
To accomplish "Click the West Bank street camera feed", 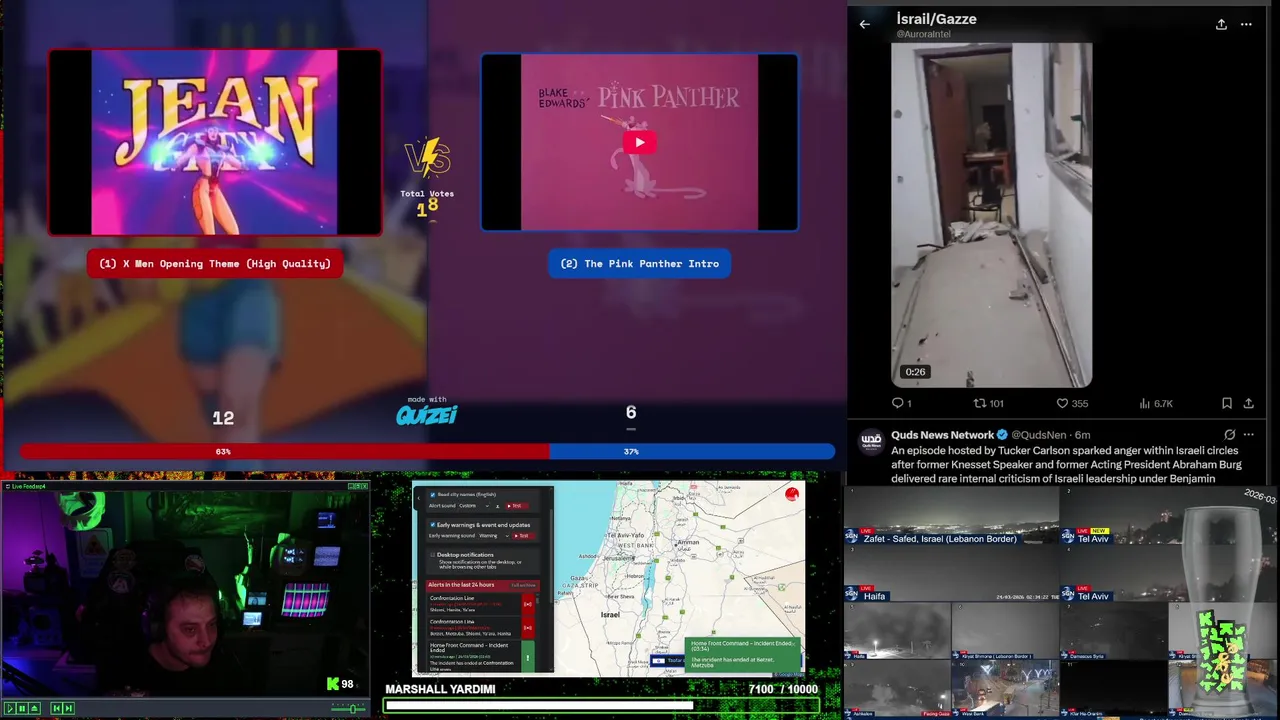I will (x=1005, y=688).
